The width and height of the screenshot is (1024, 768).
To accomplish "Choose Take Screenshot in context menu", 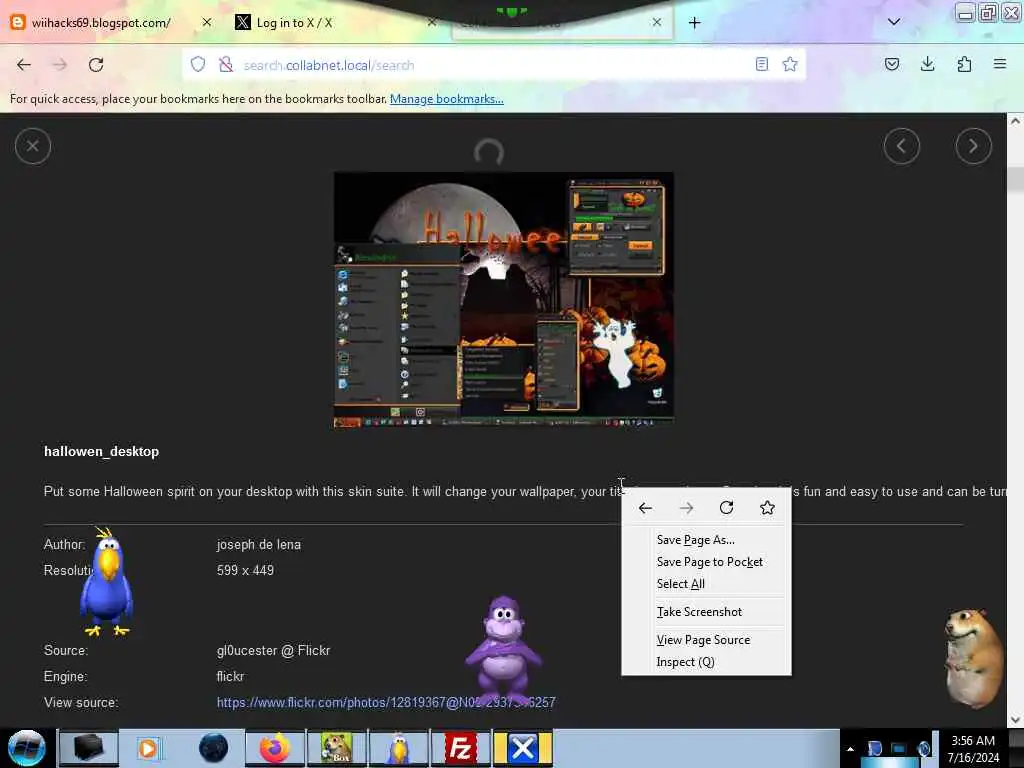I will (706, 612).
